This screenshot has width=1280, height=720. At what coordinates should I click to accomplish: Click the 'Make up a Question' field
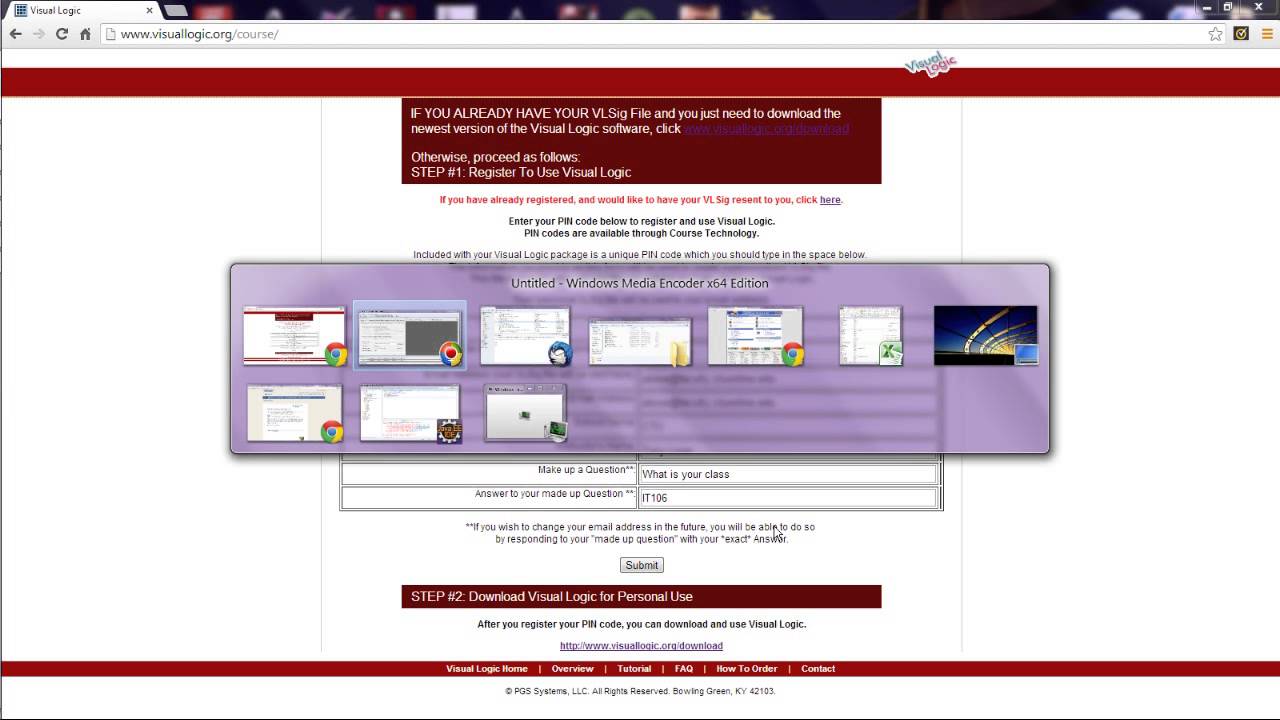coord(788,474)
